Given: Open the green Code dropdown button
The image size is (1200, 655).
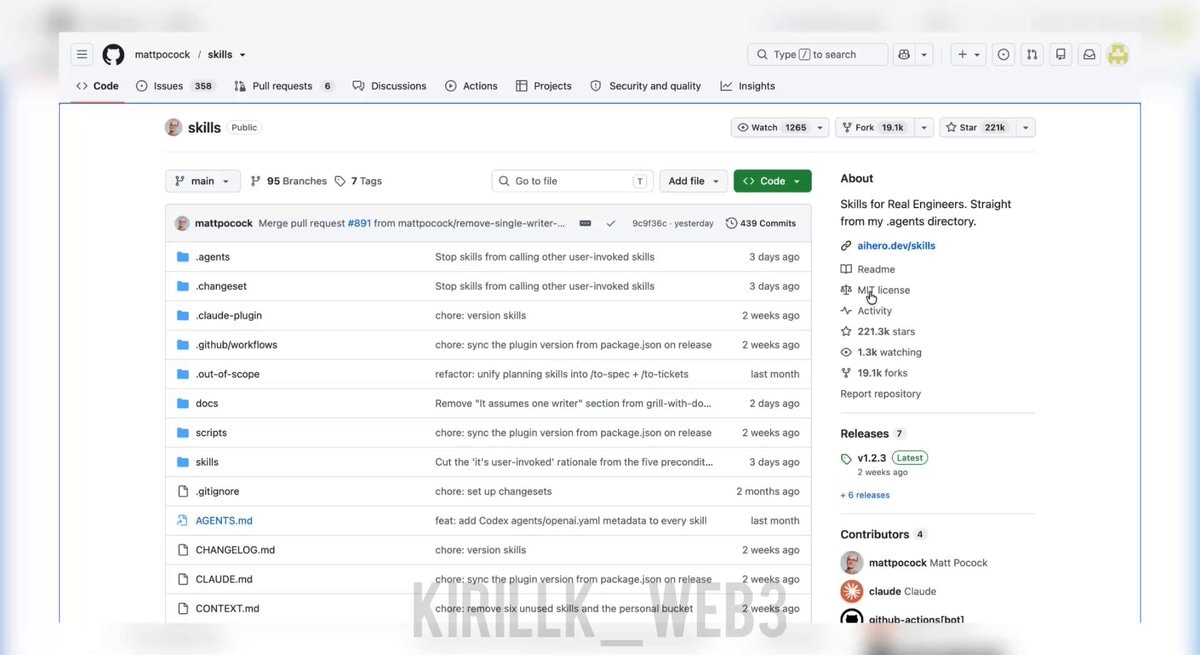Looking at the screenshot, I should 772,181.
